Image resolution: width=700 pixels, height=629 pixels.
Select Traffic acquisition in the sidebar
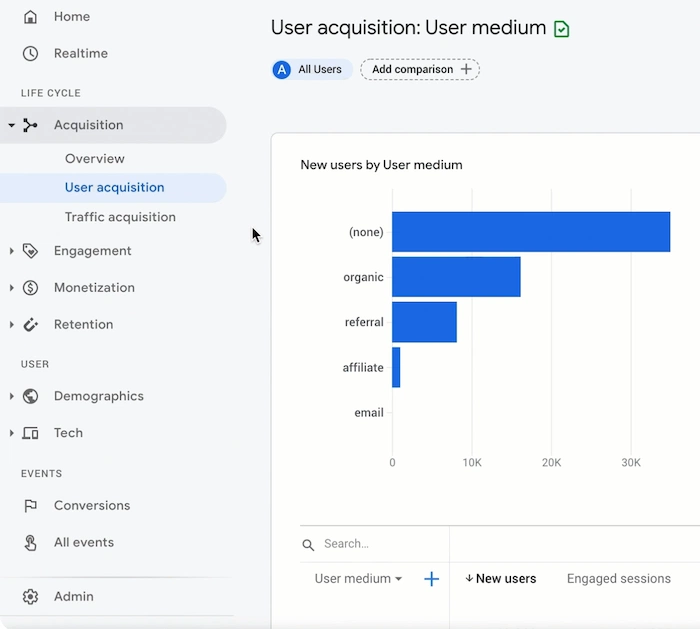pyautogui.click(x=120, y=217)
